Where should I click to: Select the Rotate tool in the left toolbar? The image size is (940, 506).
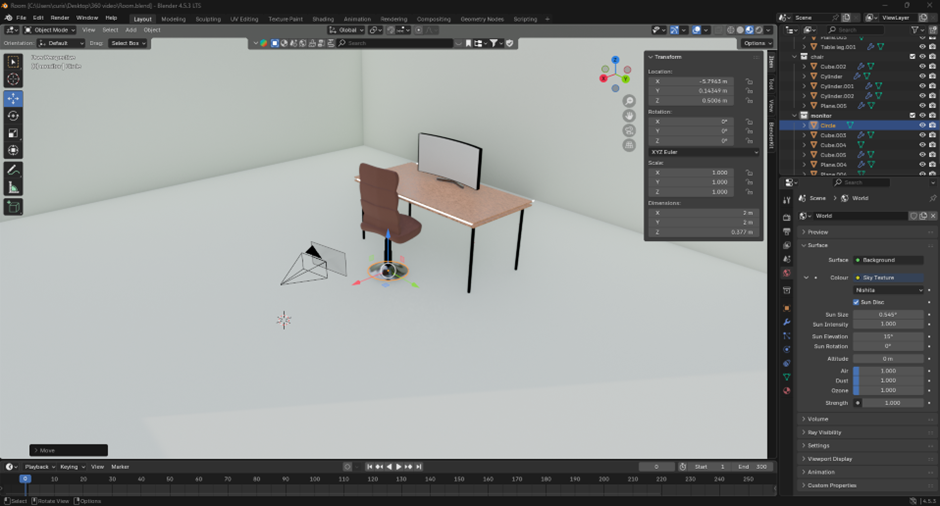[13, 116]
